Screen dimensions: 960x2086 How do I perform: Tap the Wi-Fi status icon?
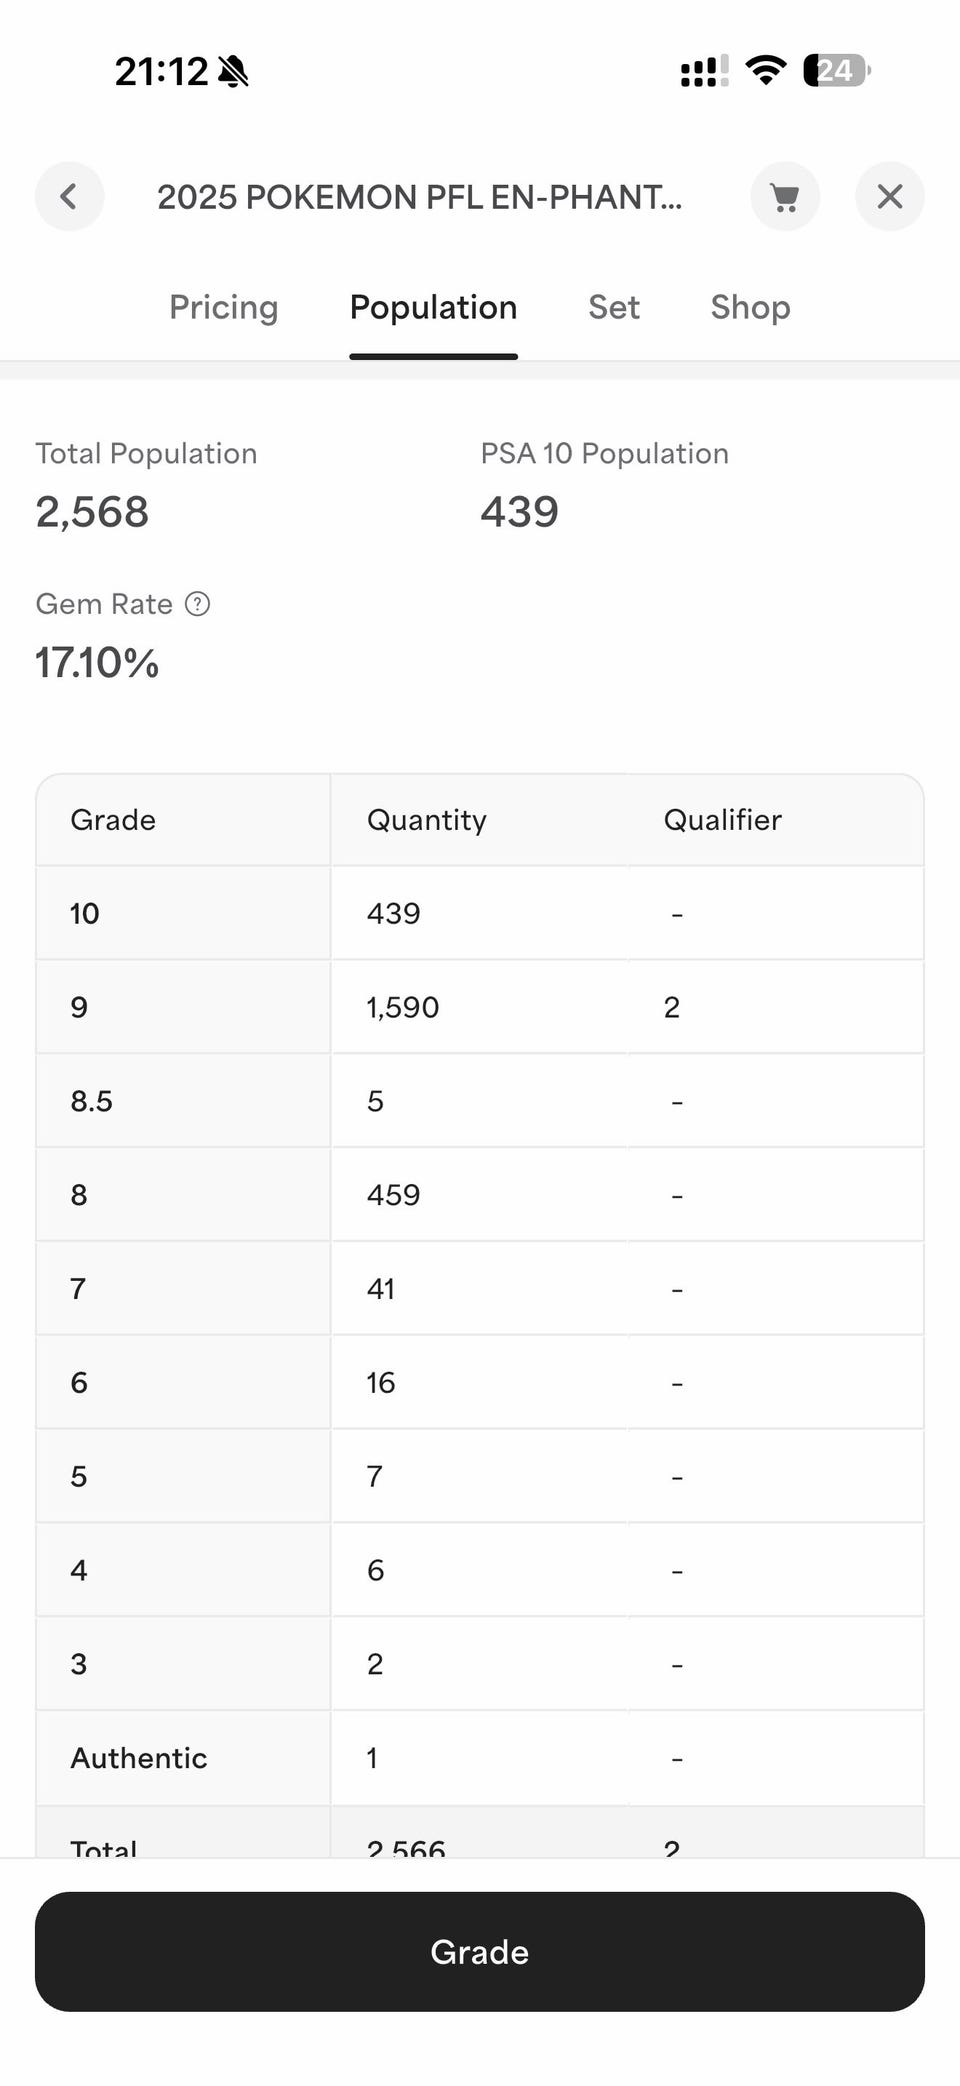click(766, 71)
